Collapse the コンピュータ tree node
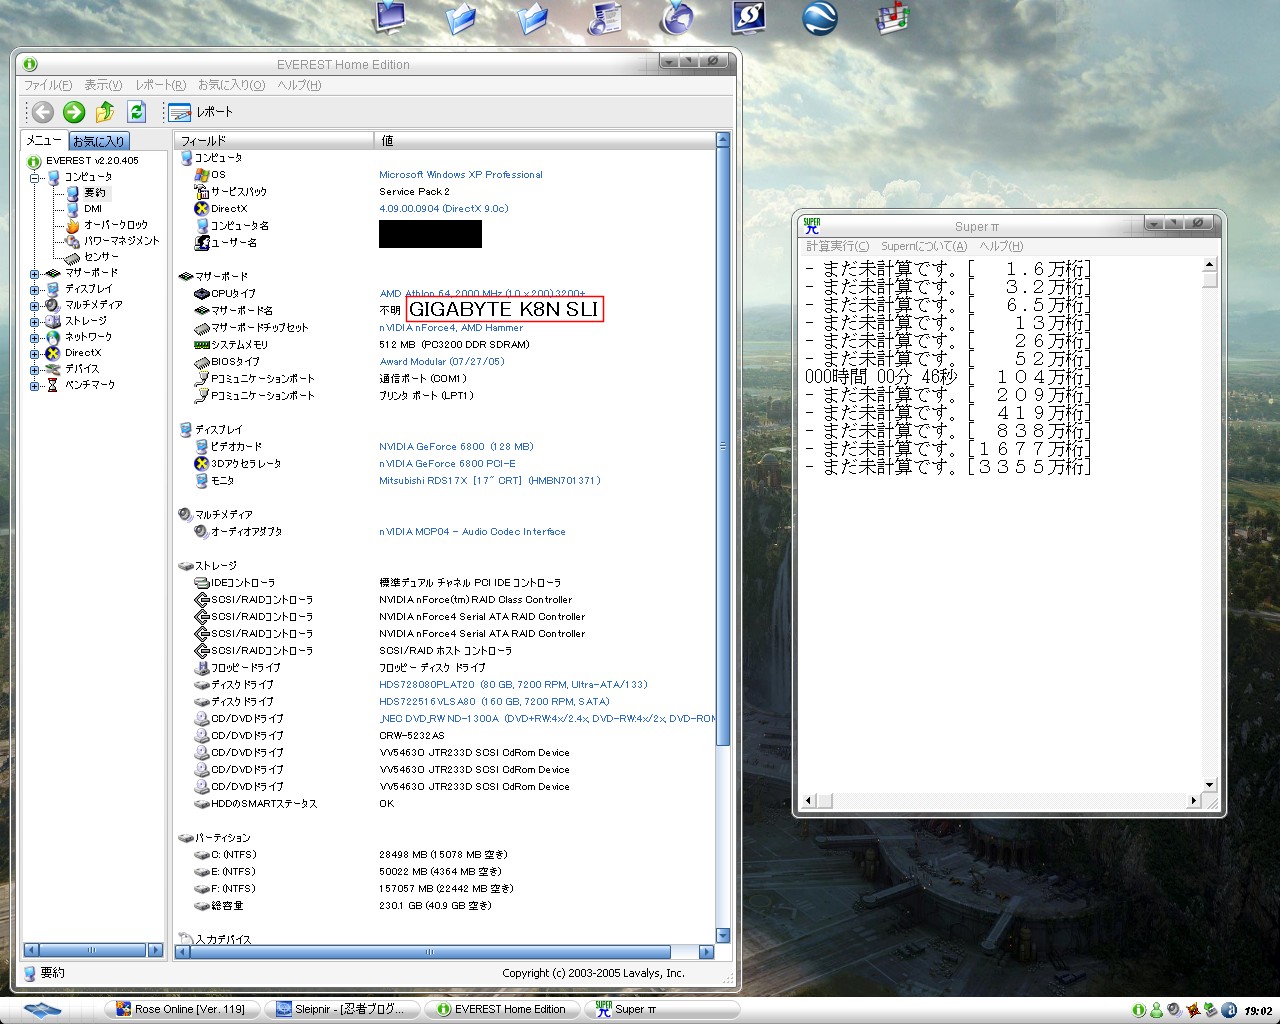The height and width of the screenshot is (1024, 1280). (x=35, y=178)
